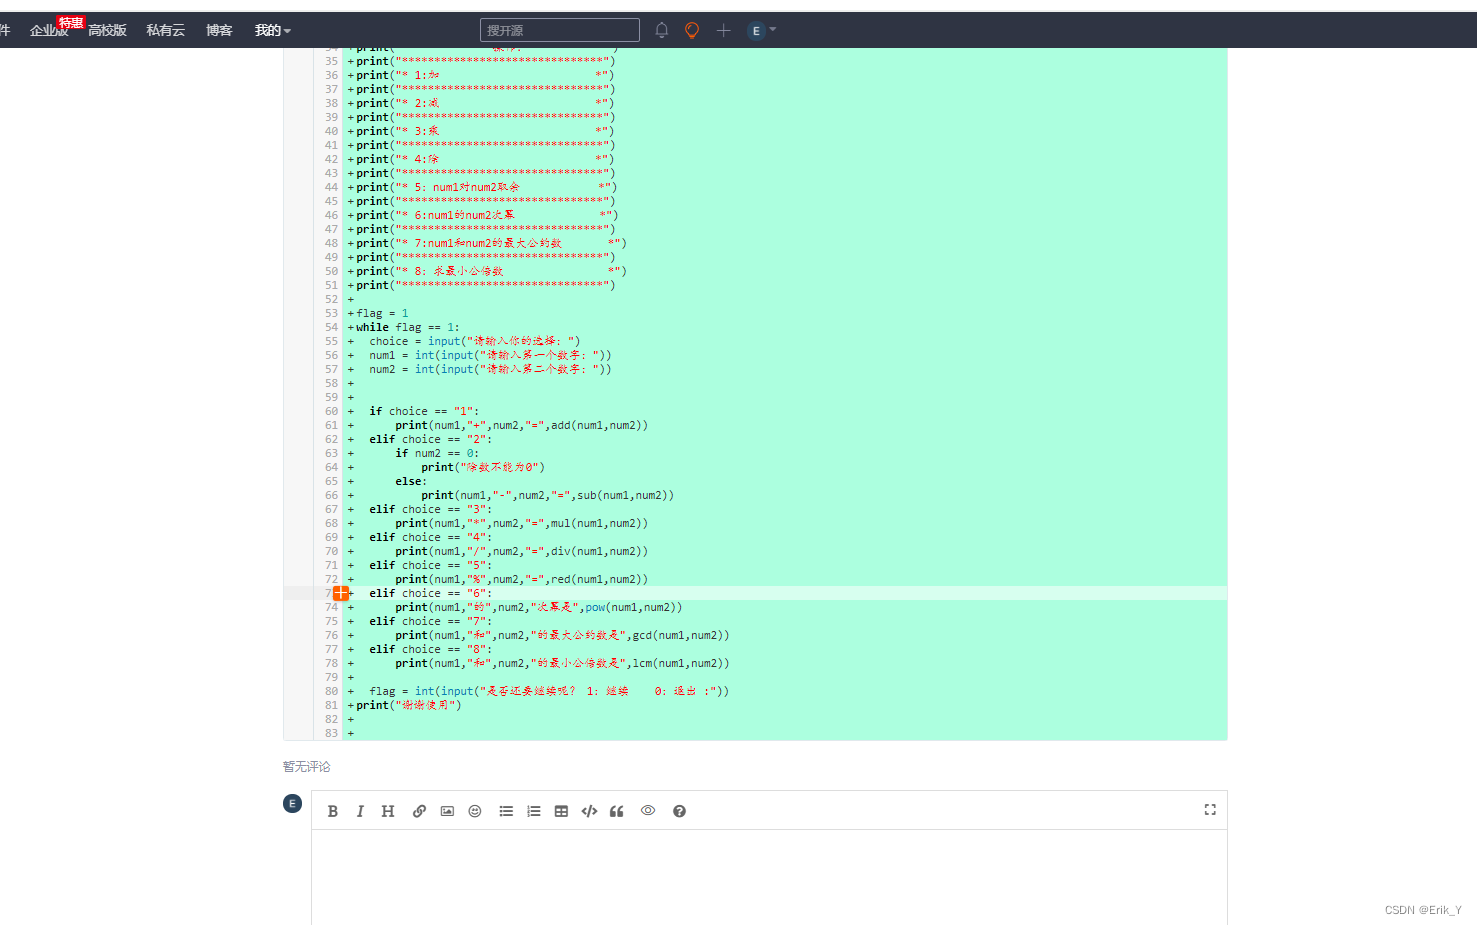The width and height of the screenshot is (1477, 925).
Task: Click code line print("除数不能为0")
Action: coord(483,467)
